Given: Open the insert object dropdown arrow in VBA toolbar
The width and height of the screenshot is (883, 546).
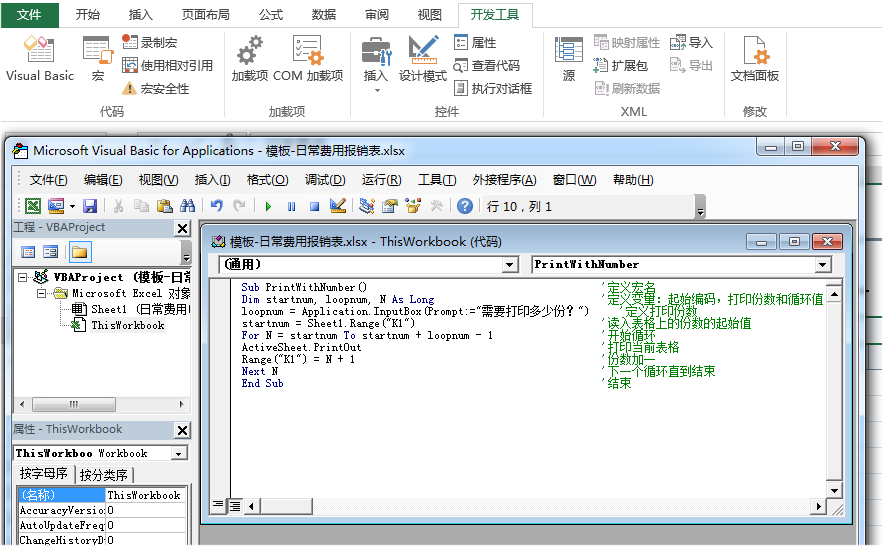Looking at the screenshot, I should pyautogui.click(x=72, y=206).
